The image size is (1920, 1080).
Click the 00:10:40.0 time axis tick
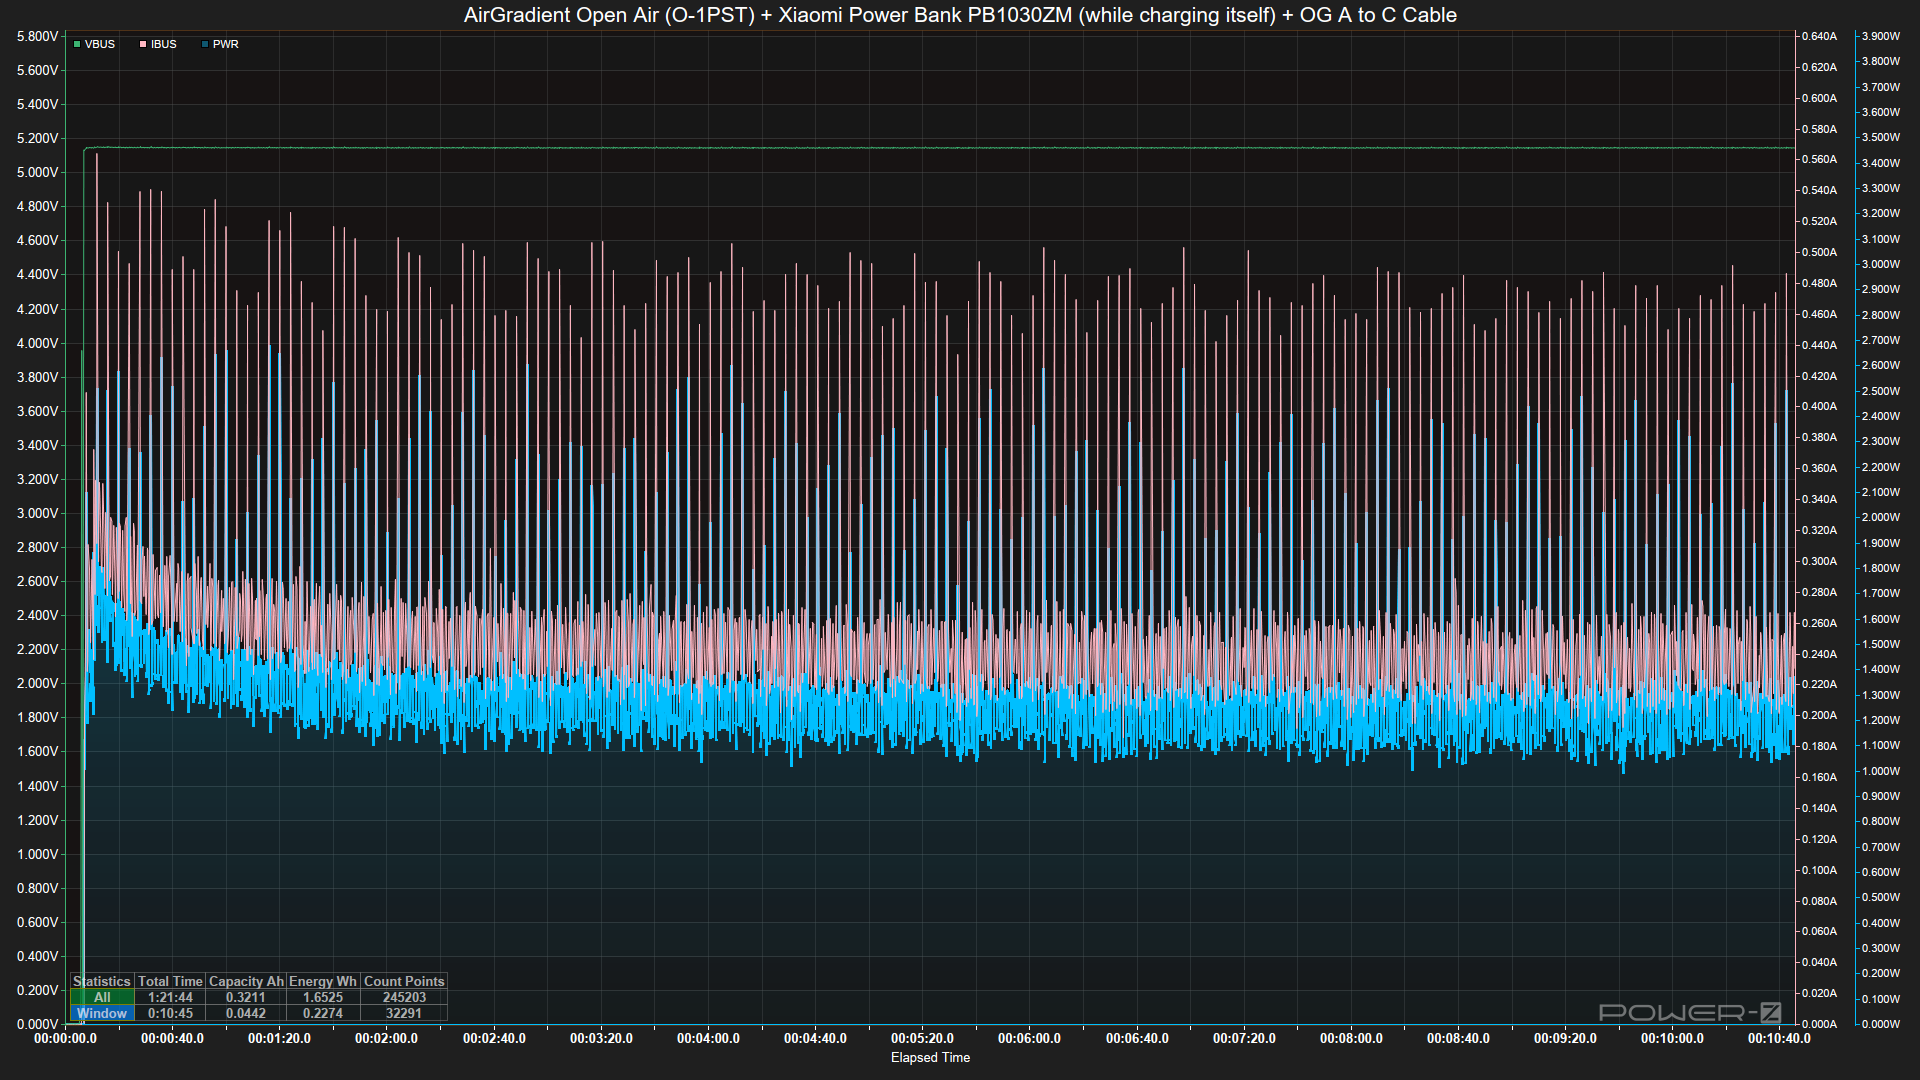[x=1779, y=1038]
